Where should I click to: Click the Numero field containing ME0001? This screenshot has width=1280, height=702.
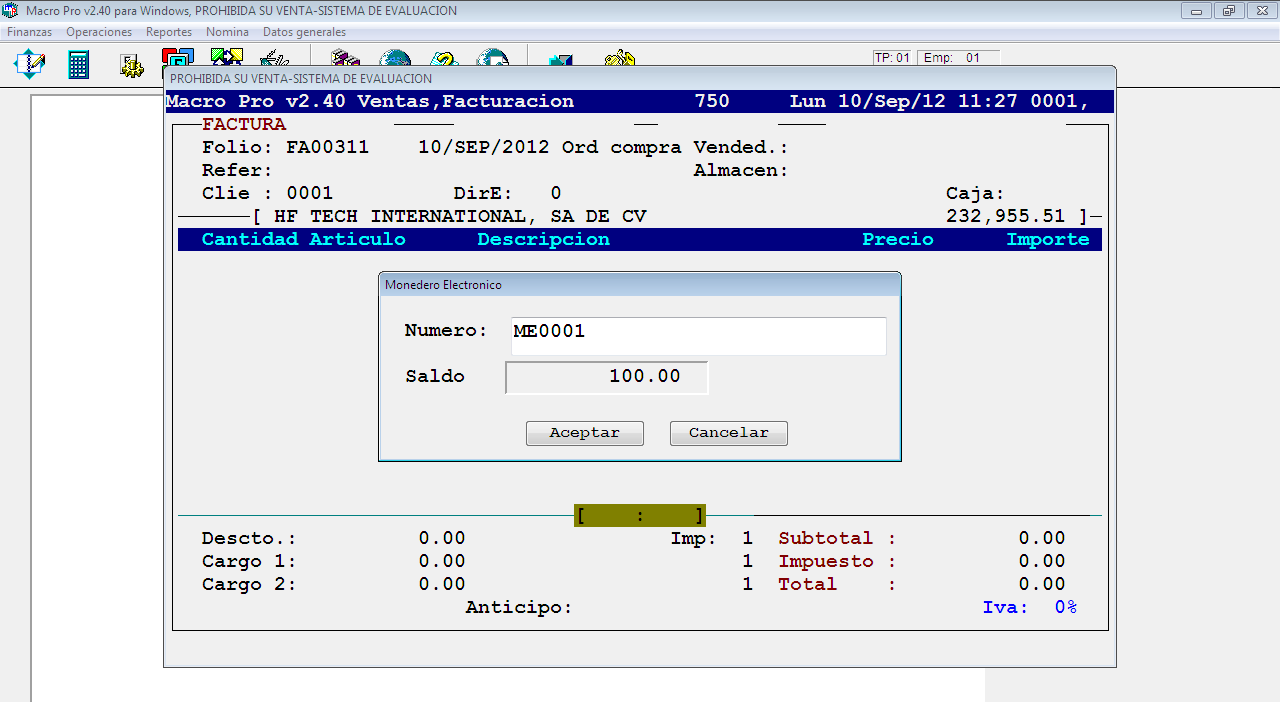pos(698,336)
